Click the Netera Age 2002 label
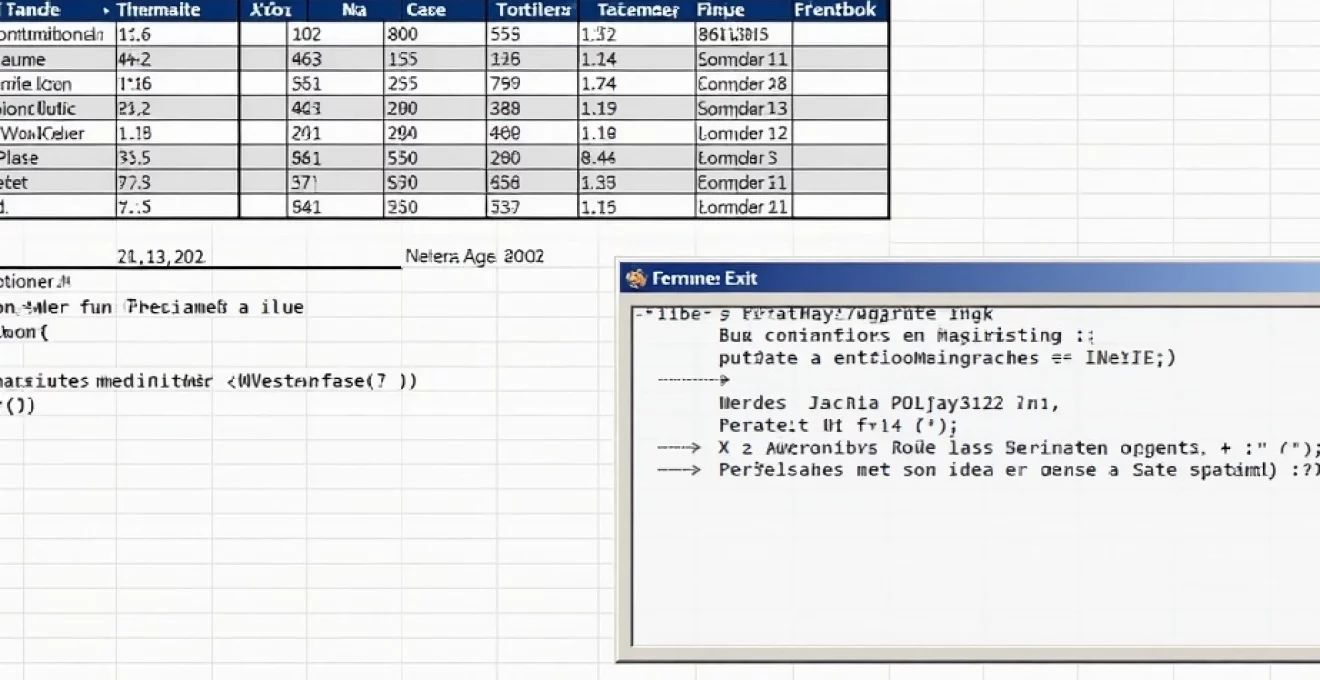The height and width of the screenshot is (680, 1320). tap(475, 256)
